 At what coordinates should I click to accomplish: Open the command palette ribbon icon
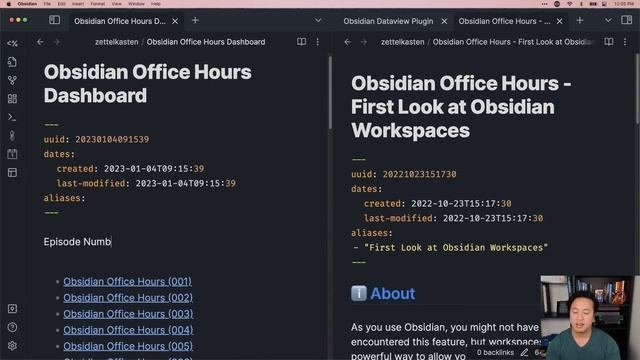coord(12,117)
